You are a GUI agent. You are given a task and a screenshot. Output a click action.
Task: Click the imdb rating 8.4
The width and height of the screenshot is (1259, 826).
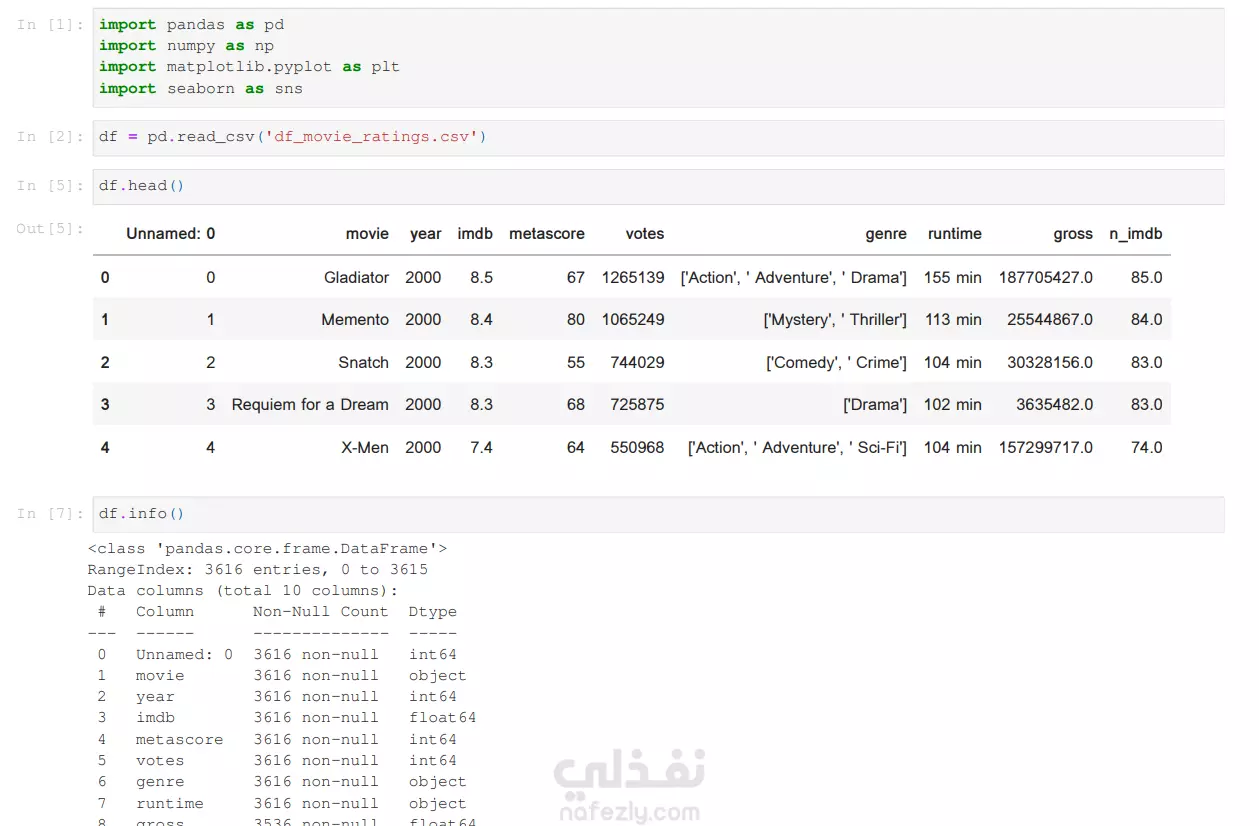coord(482,320)
